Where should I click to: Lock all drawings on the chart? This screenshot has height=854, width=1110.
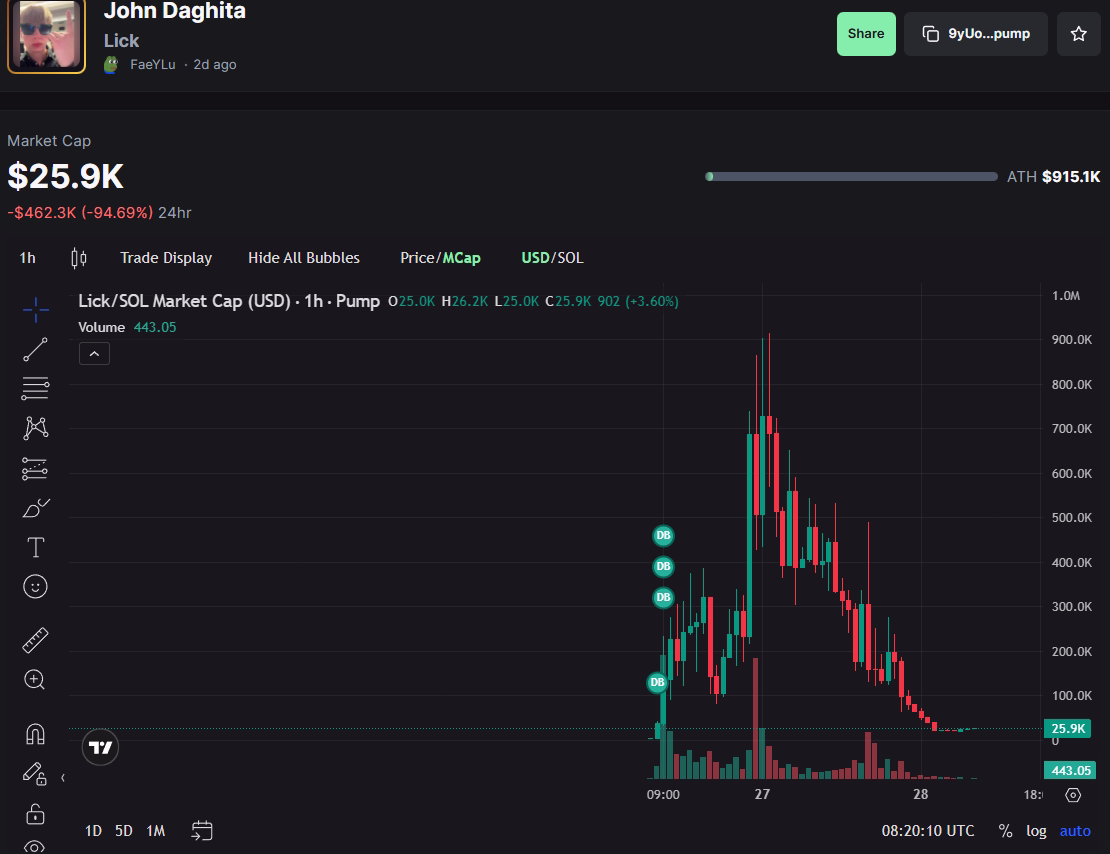pos(35,813)
